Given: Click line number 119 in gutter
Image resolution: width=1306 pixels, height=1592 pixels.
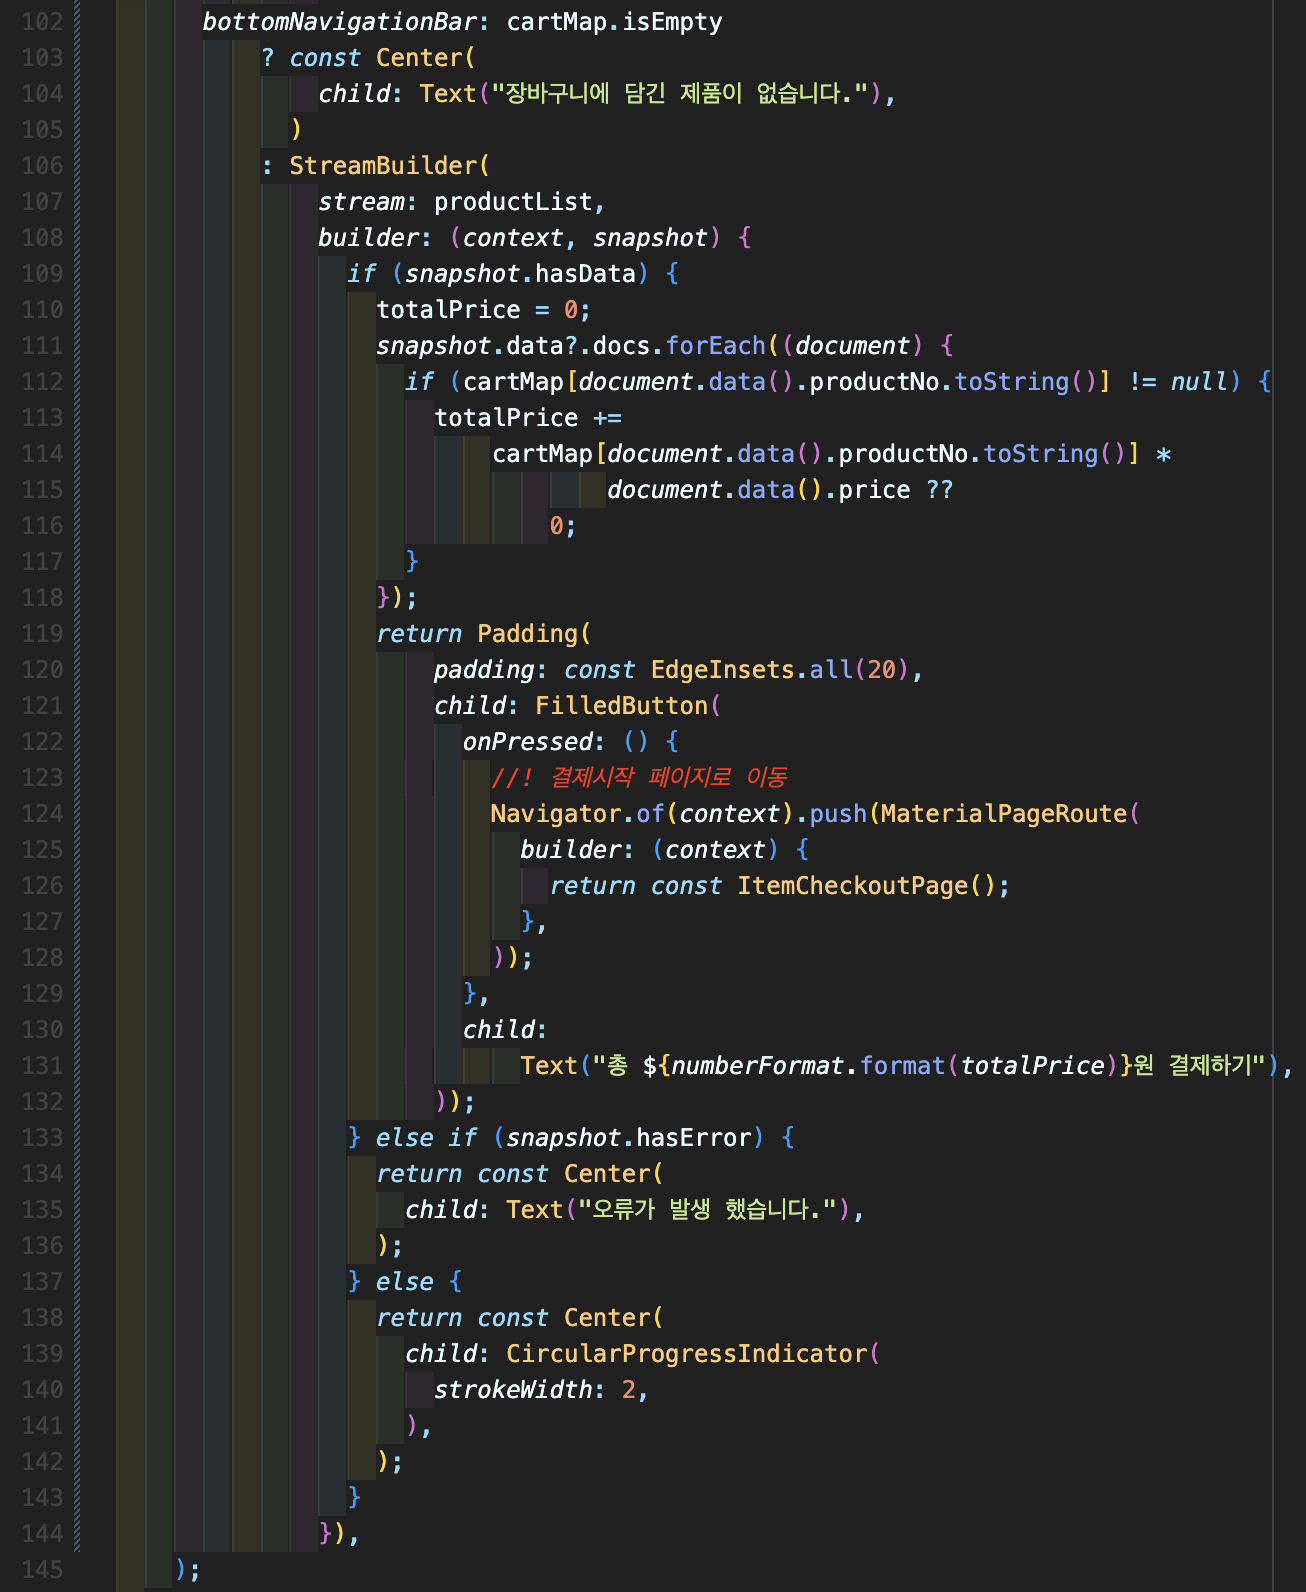Looking at the screenshot, I should (x=42, y=634).
